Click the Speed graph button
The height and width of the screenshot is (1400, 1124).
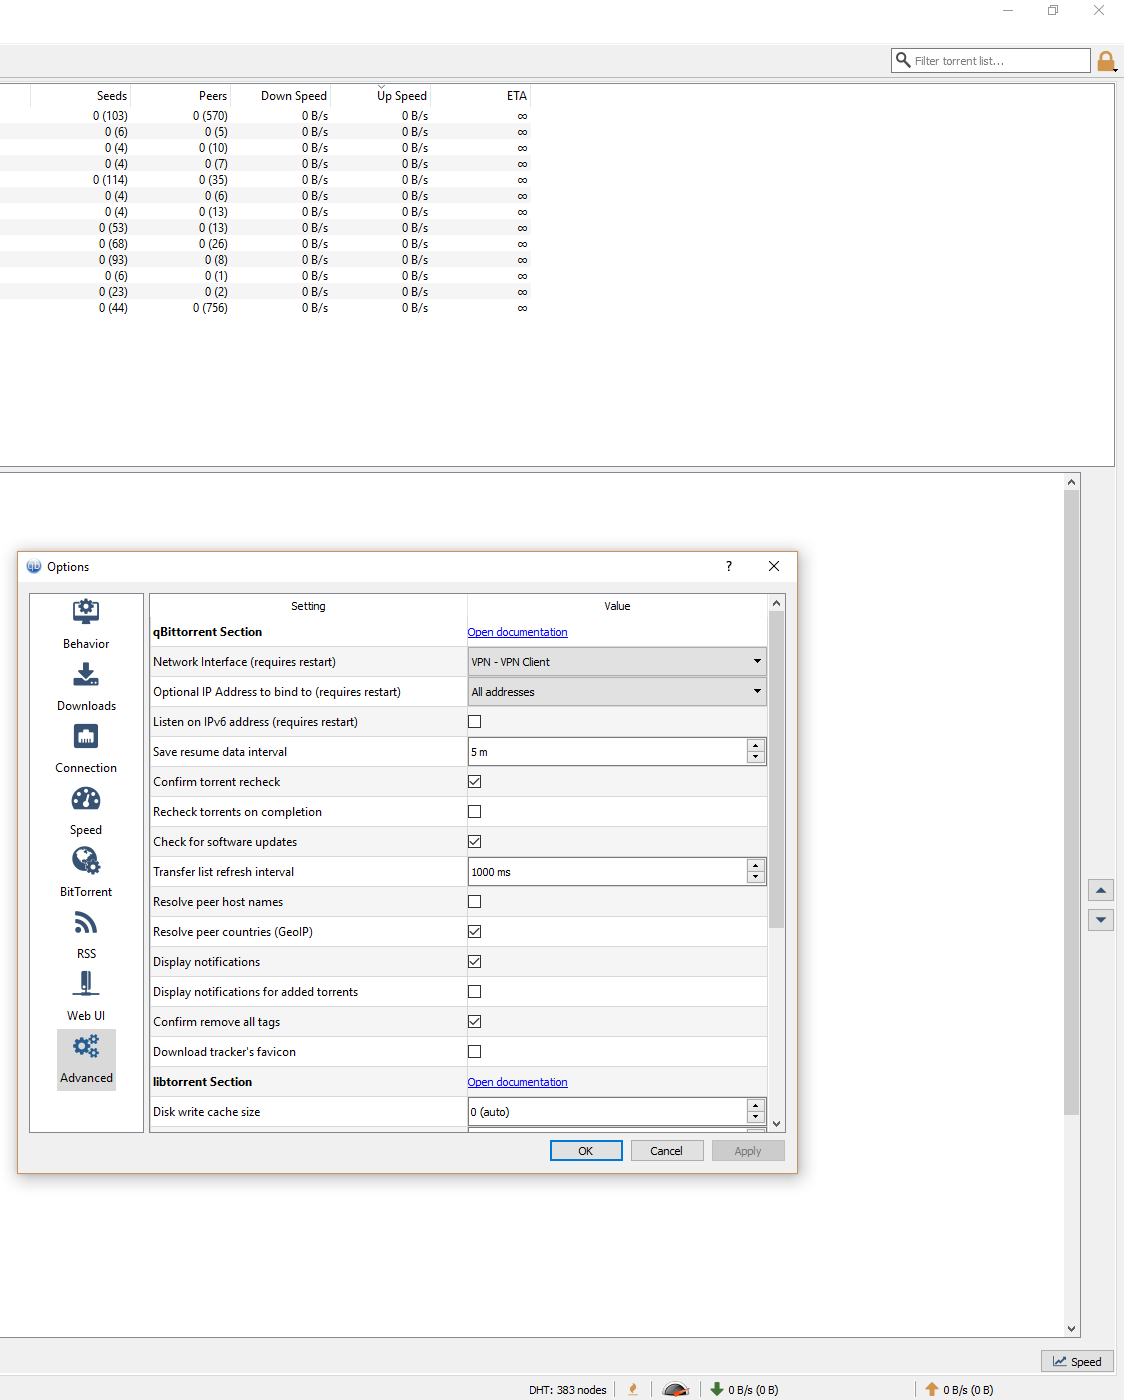point(1077,1362)
